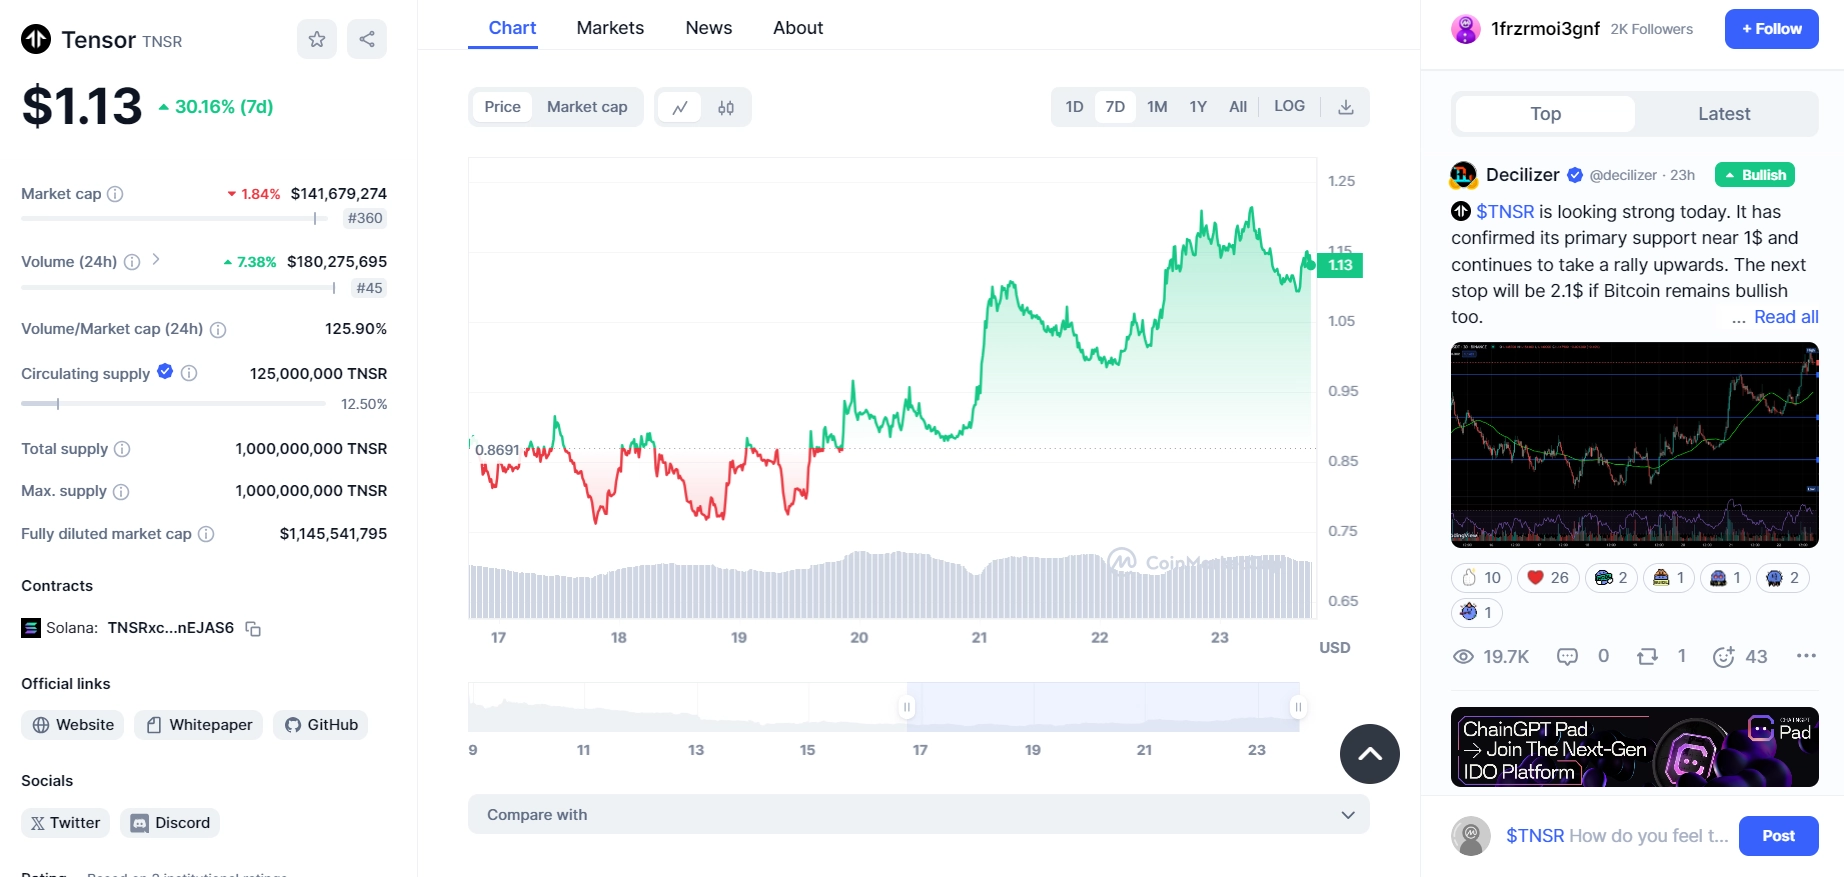Open the official Website link
This screenshot has height=877, width=1844.
72,725
